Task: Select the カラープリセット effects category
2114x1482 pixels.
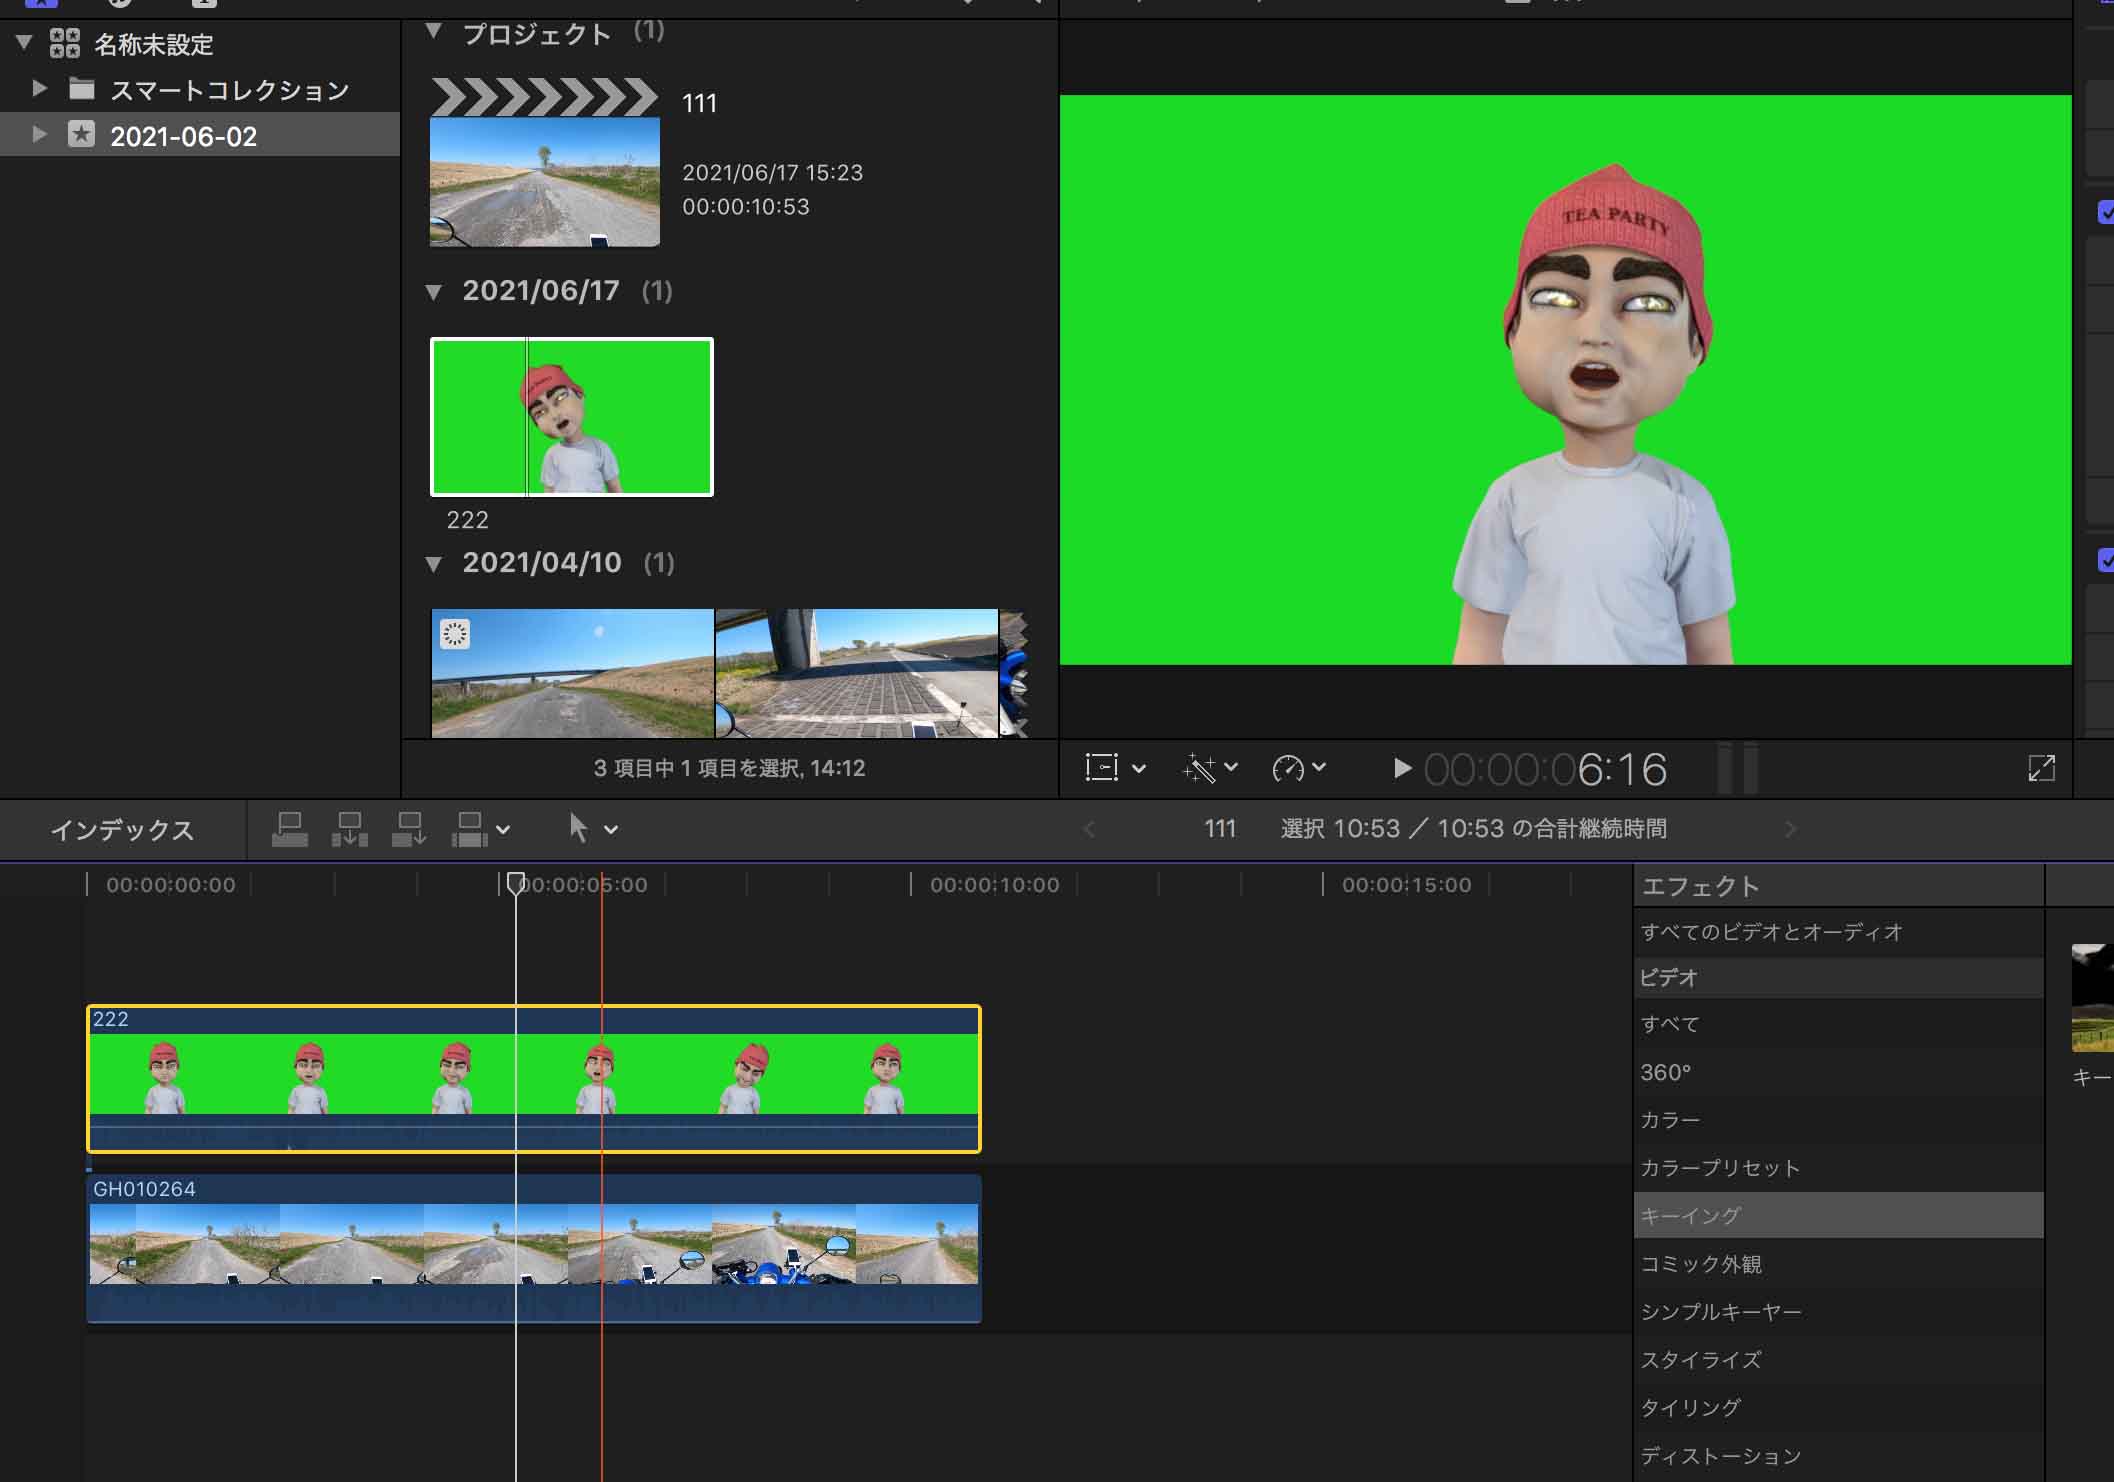Action: point(1719,1168)
